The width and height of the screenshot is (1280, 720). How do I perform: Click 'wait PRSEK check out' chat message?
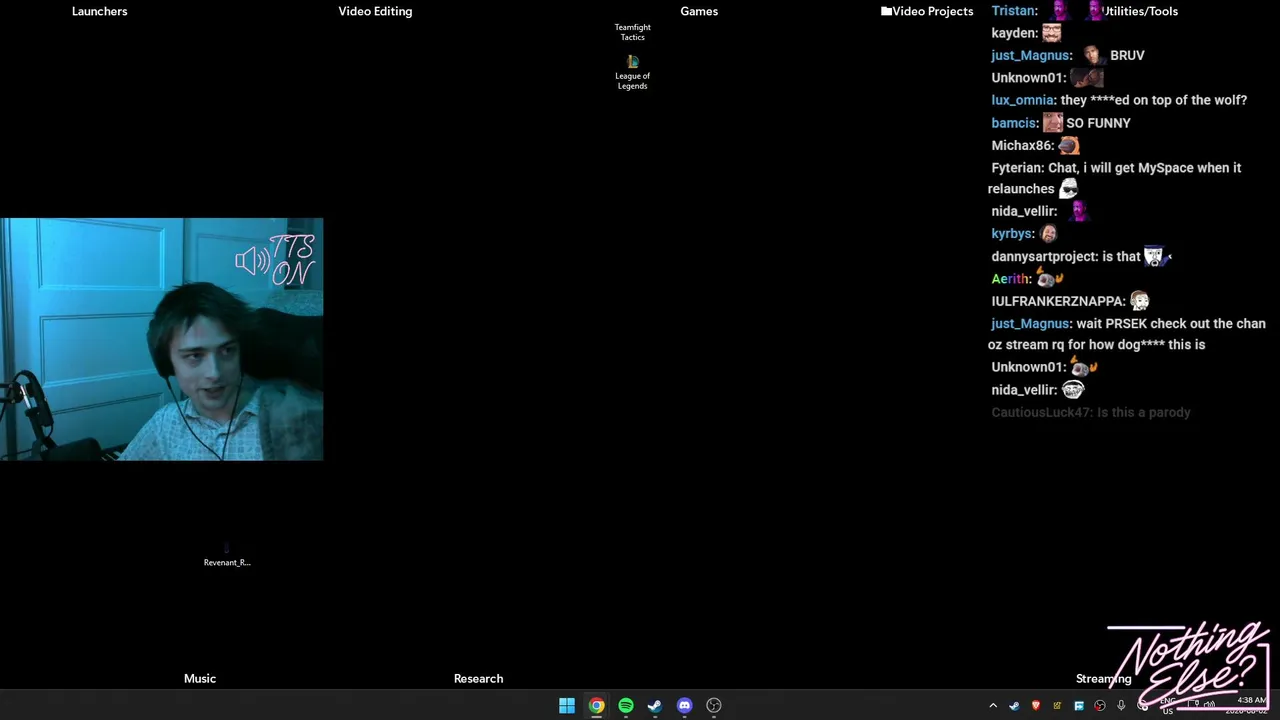[x=1127, y=334]
